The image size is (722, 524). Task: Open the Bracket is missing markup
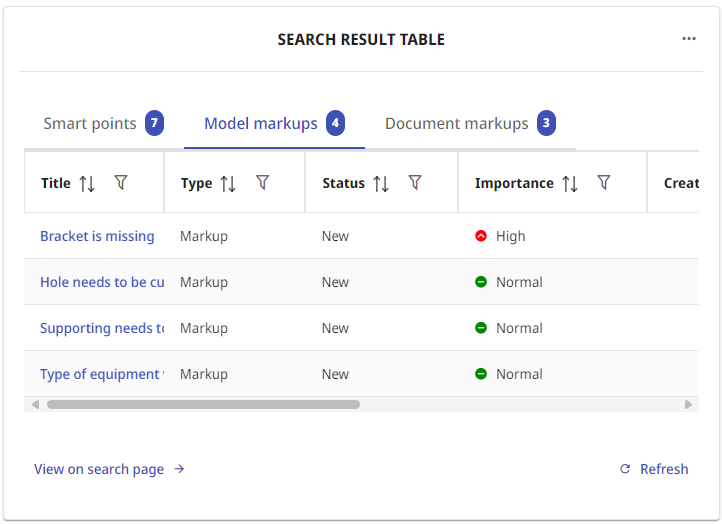[x=97, y=236]
